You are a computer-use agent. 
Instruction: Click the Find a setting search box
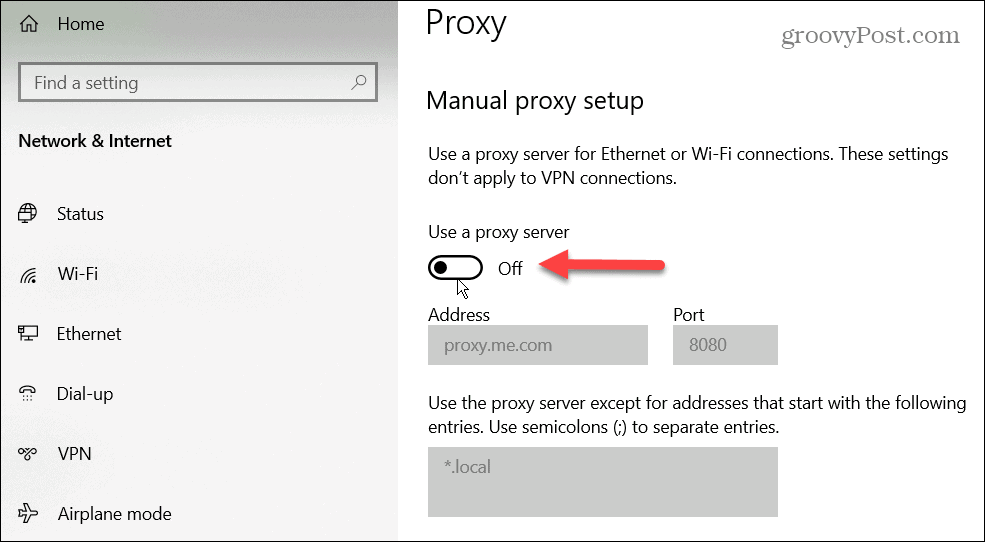click(198, 82)
